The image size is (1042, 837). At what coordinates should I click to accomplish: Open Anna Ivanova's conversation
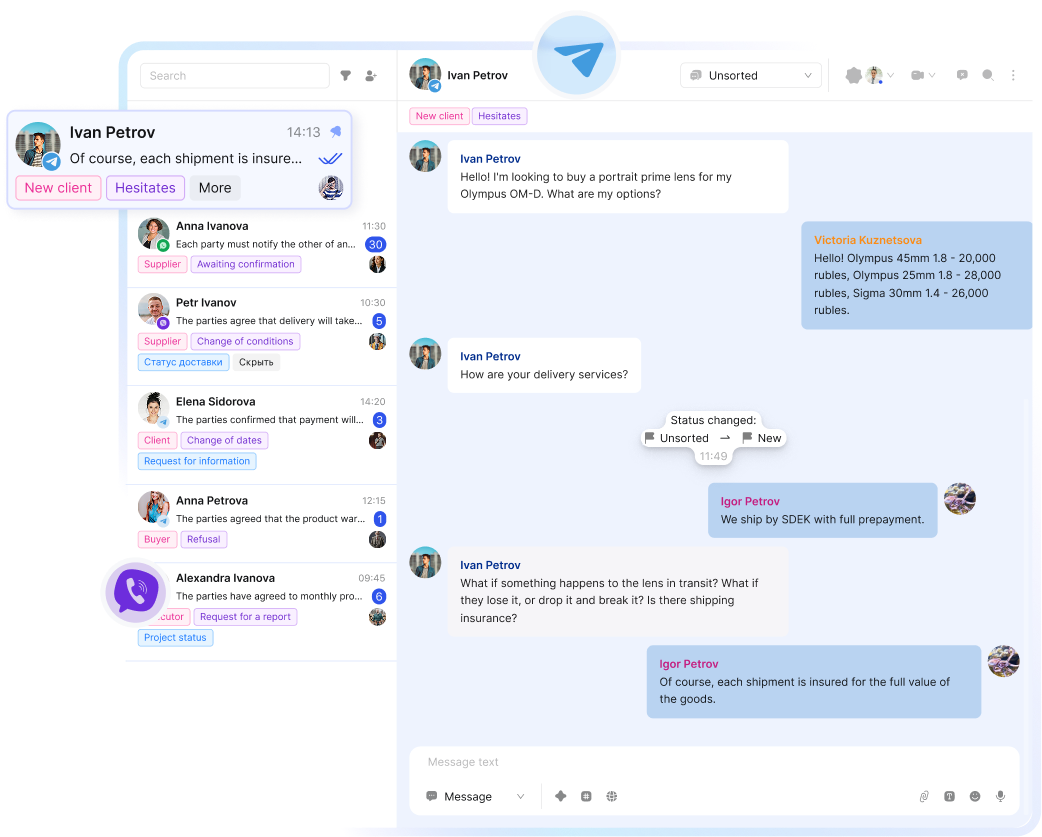click(x=261, y=235)
